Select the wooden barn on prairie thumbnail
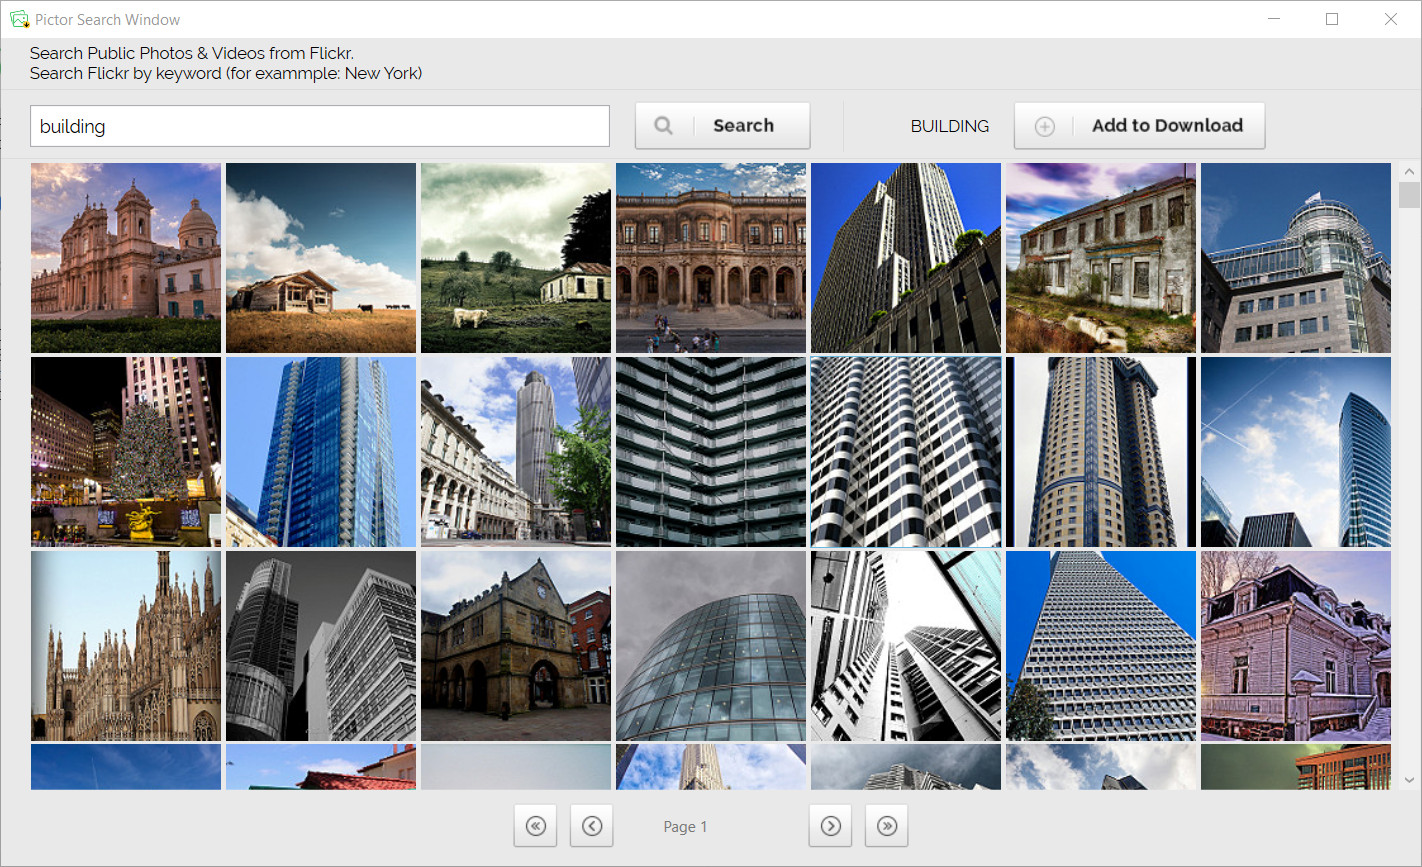This screenshot has width=1422, height=867. (321, 258)
